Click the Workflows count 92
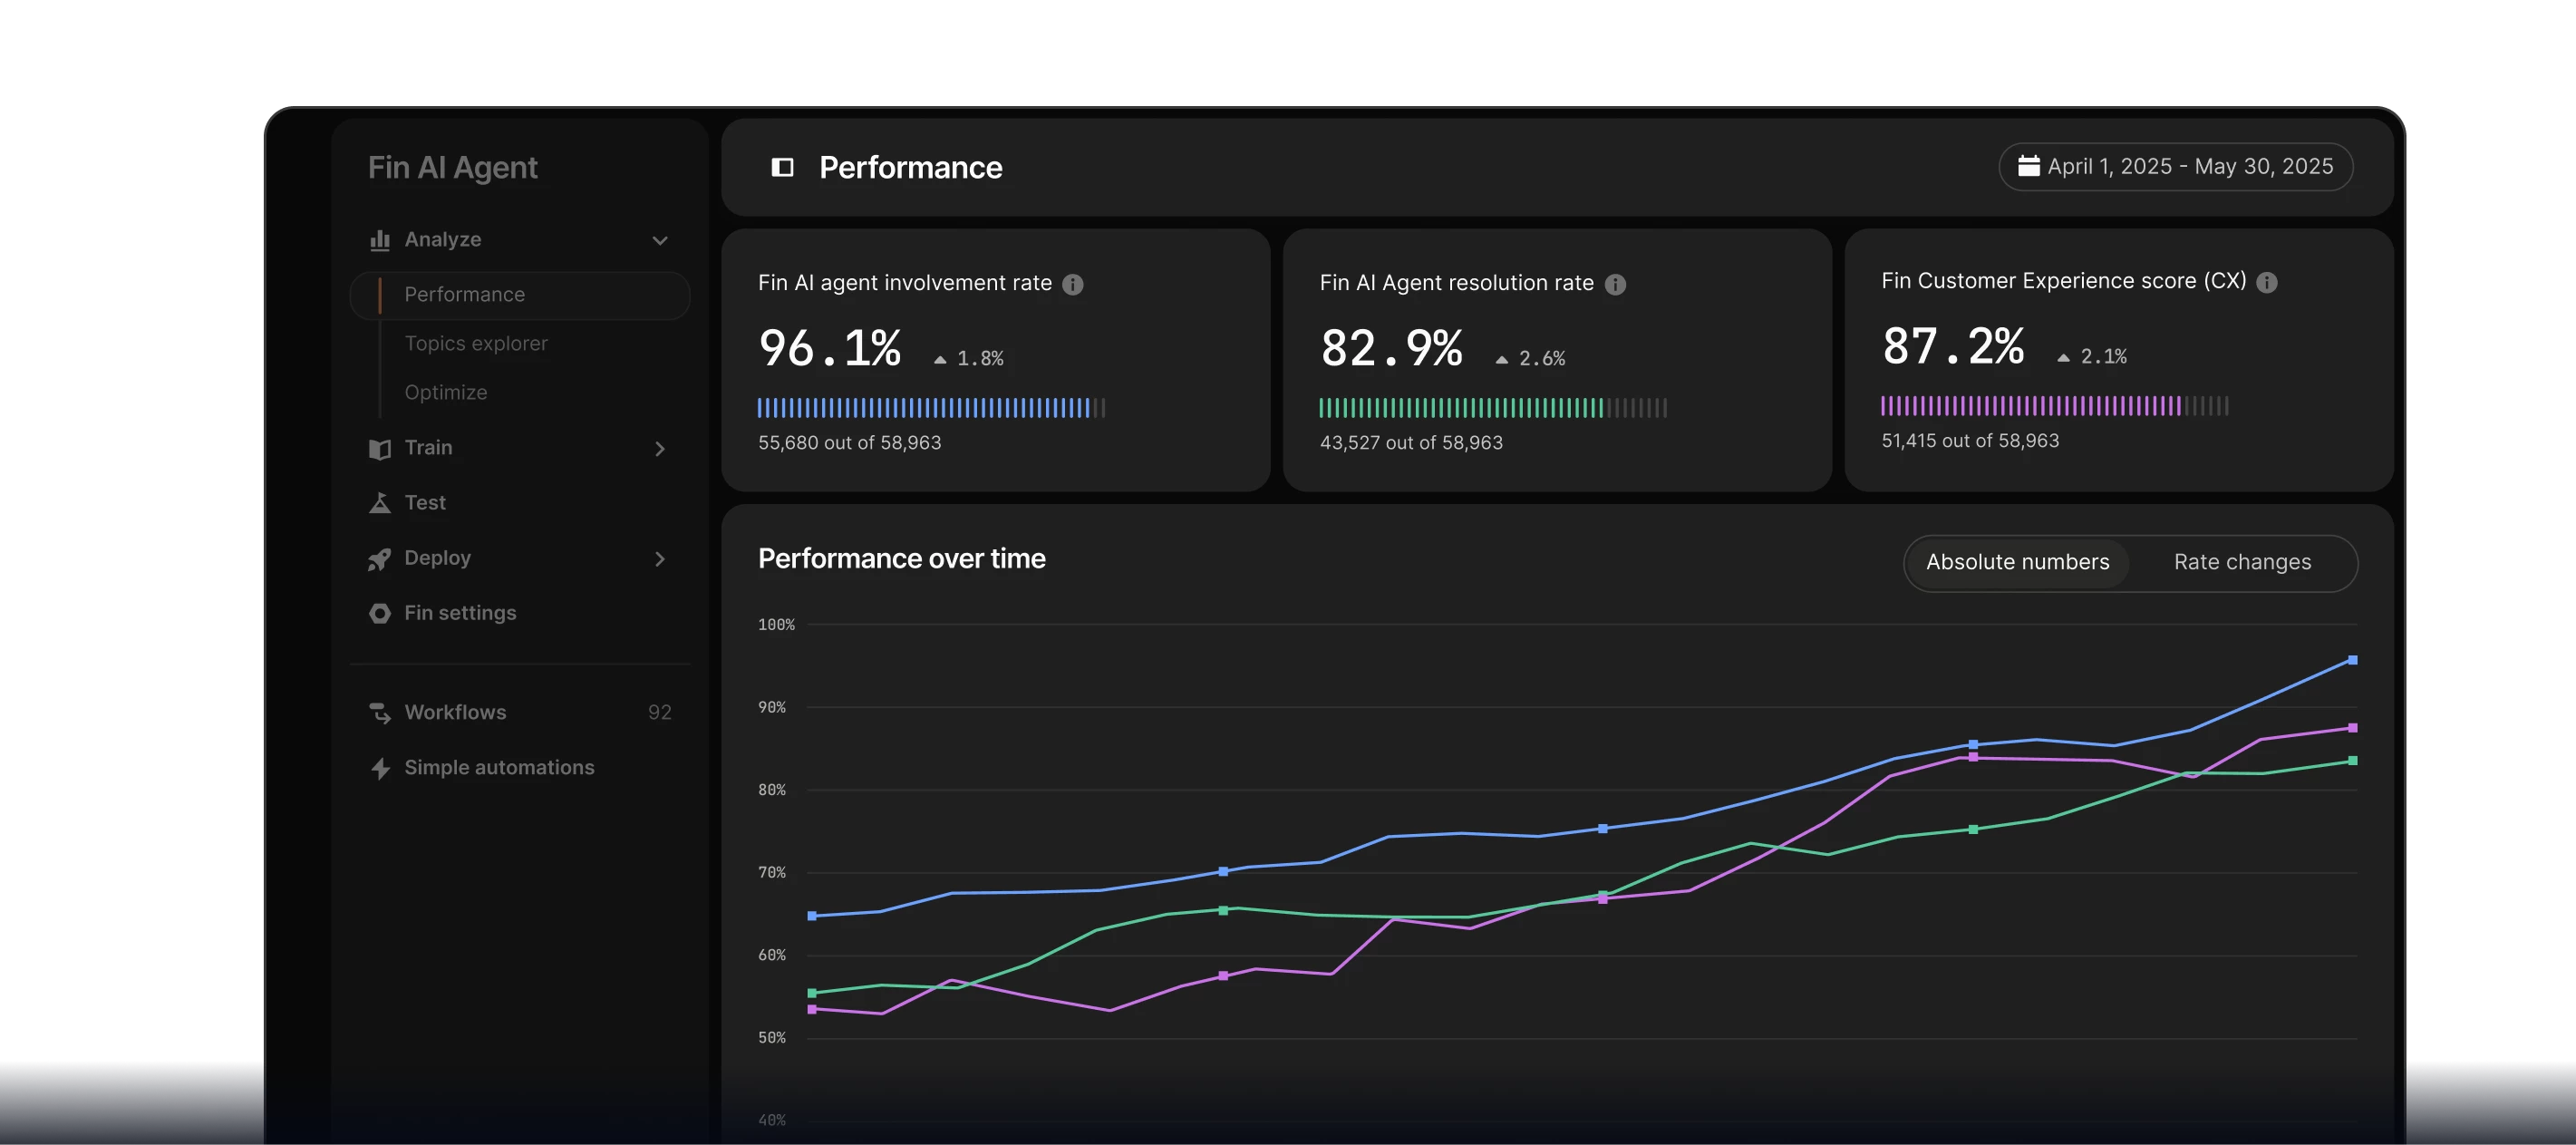The width and height of the screenshot is (2576, 1145). click(659, 713)
